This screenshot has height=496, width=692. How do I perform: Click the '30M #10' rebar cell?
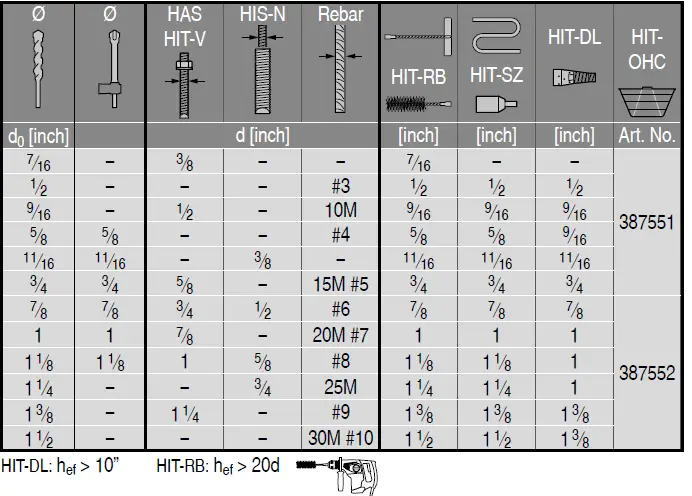[340, 438]
